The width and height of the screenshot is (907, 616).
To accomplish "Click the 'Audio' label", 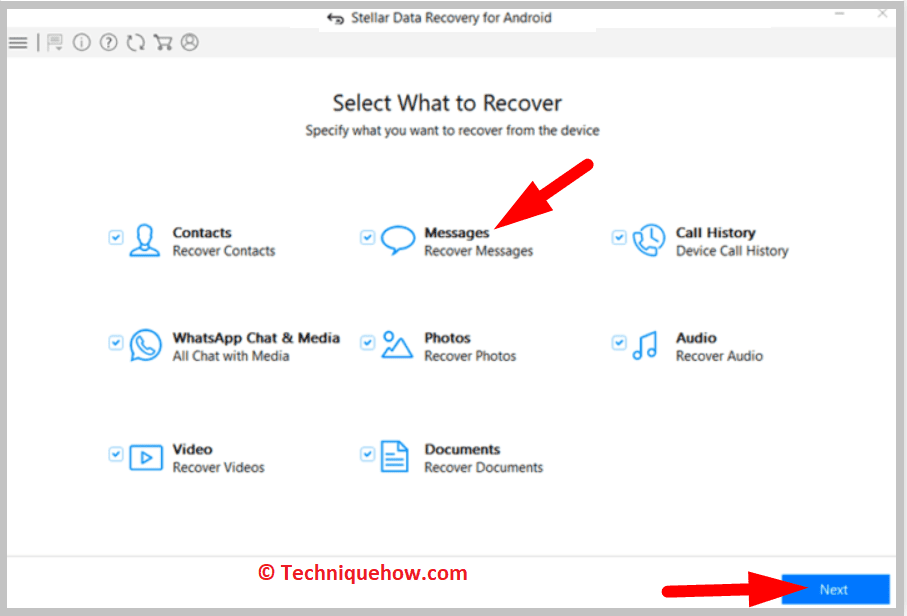I will (x=696, y=338).
